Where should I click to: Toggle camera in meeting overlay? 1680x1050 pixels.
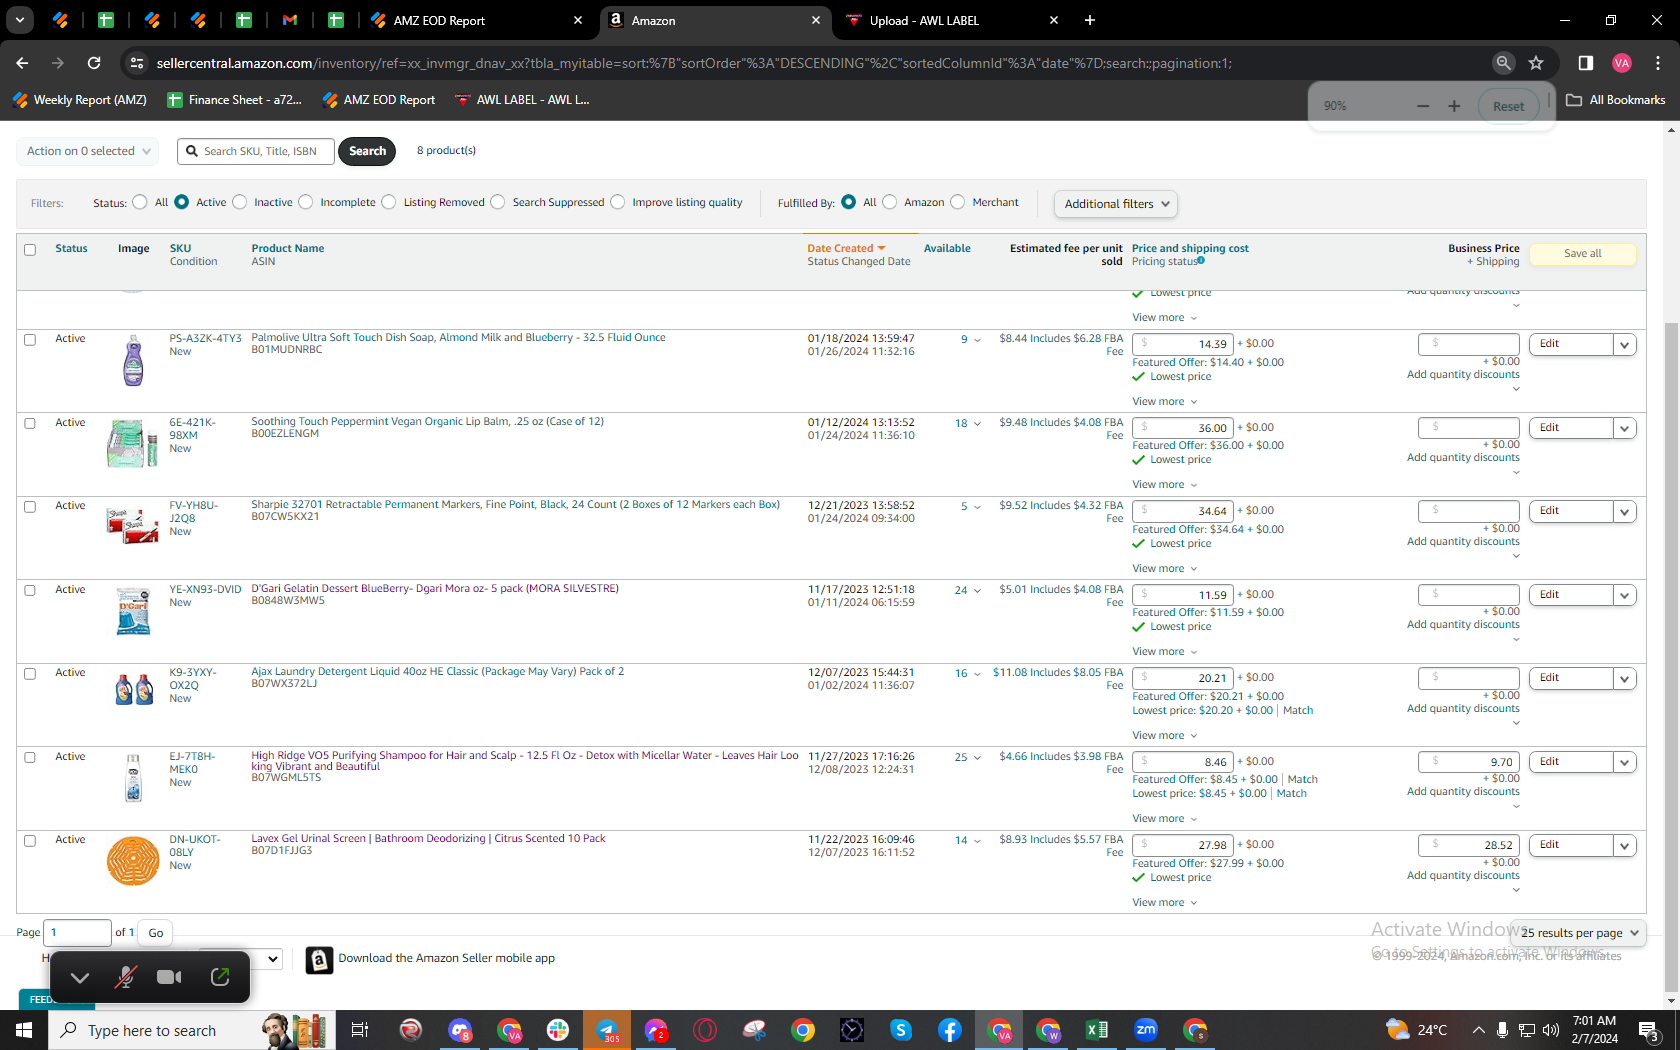(170, 977)
